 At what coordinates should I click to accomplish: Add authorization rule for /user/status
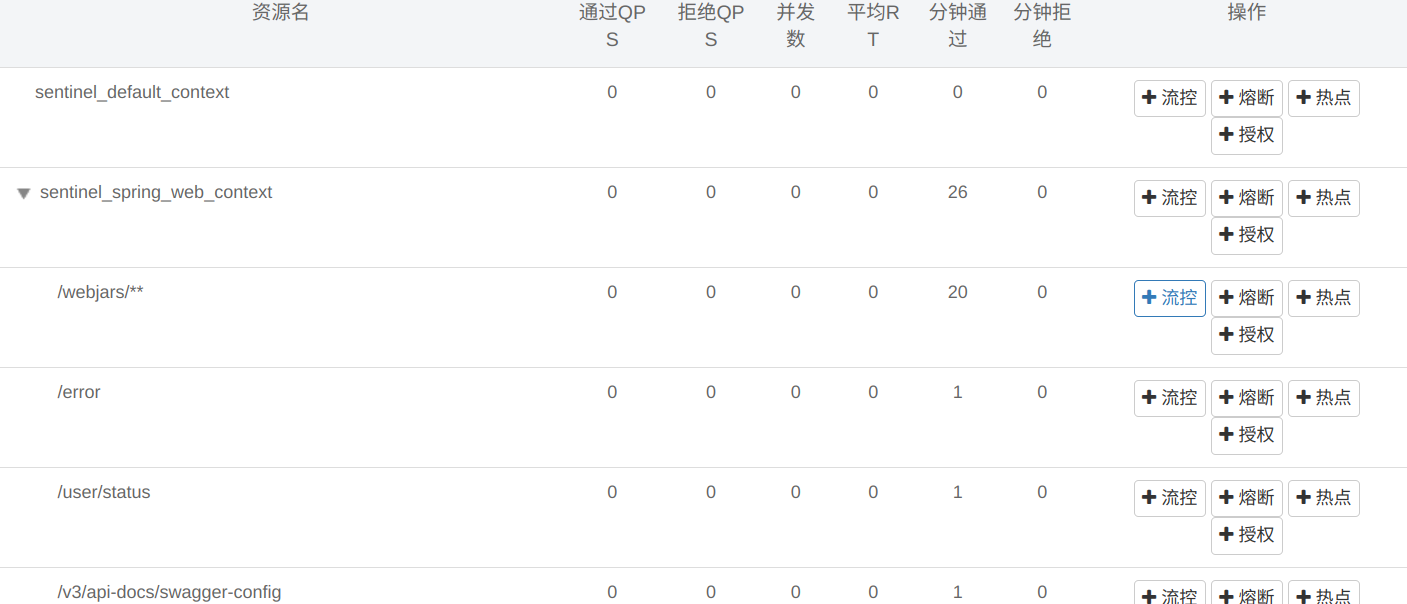pos(1246,535)
